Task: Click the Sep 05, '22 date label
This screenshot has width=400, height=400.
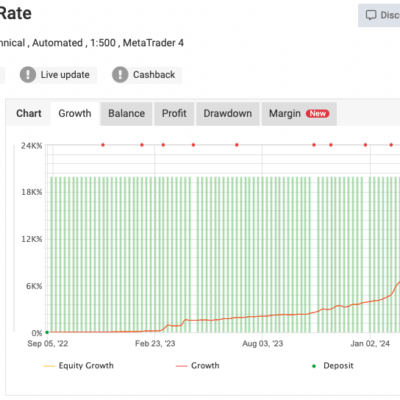Action: click(48, 343)
